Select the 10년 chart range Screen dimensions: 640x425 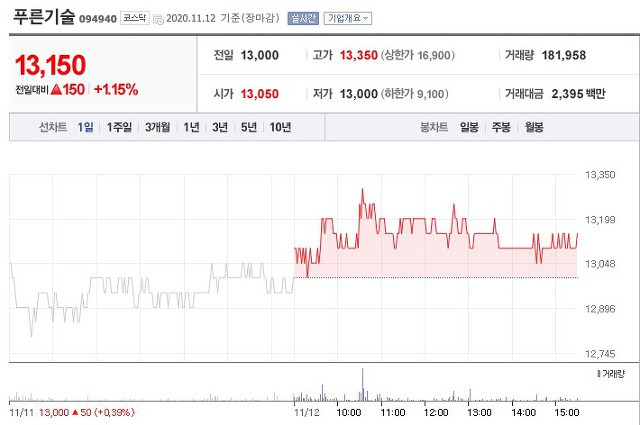(281, 127)
